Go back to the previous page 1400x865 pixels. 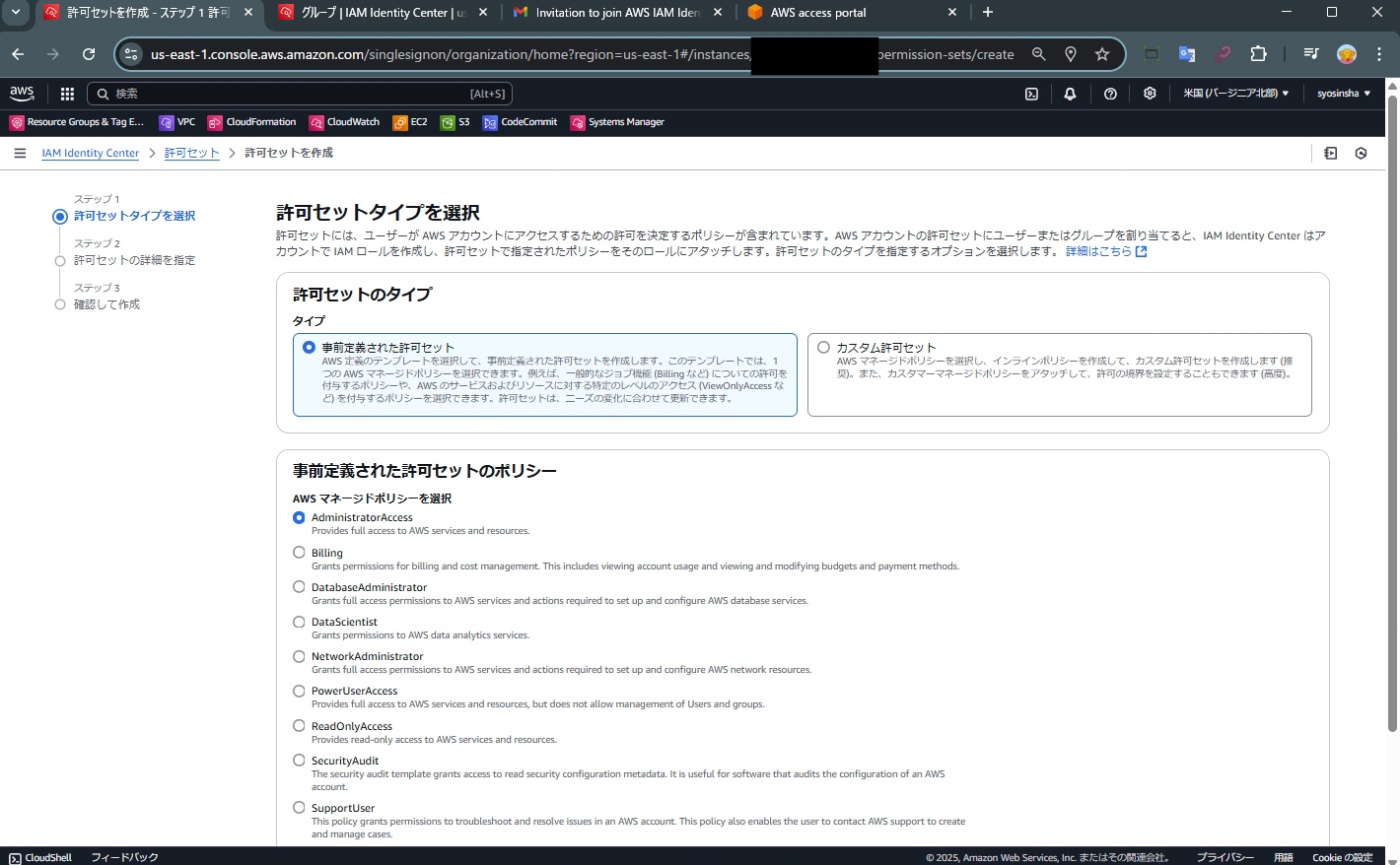pyautogui.click(x=18, y=54)
